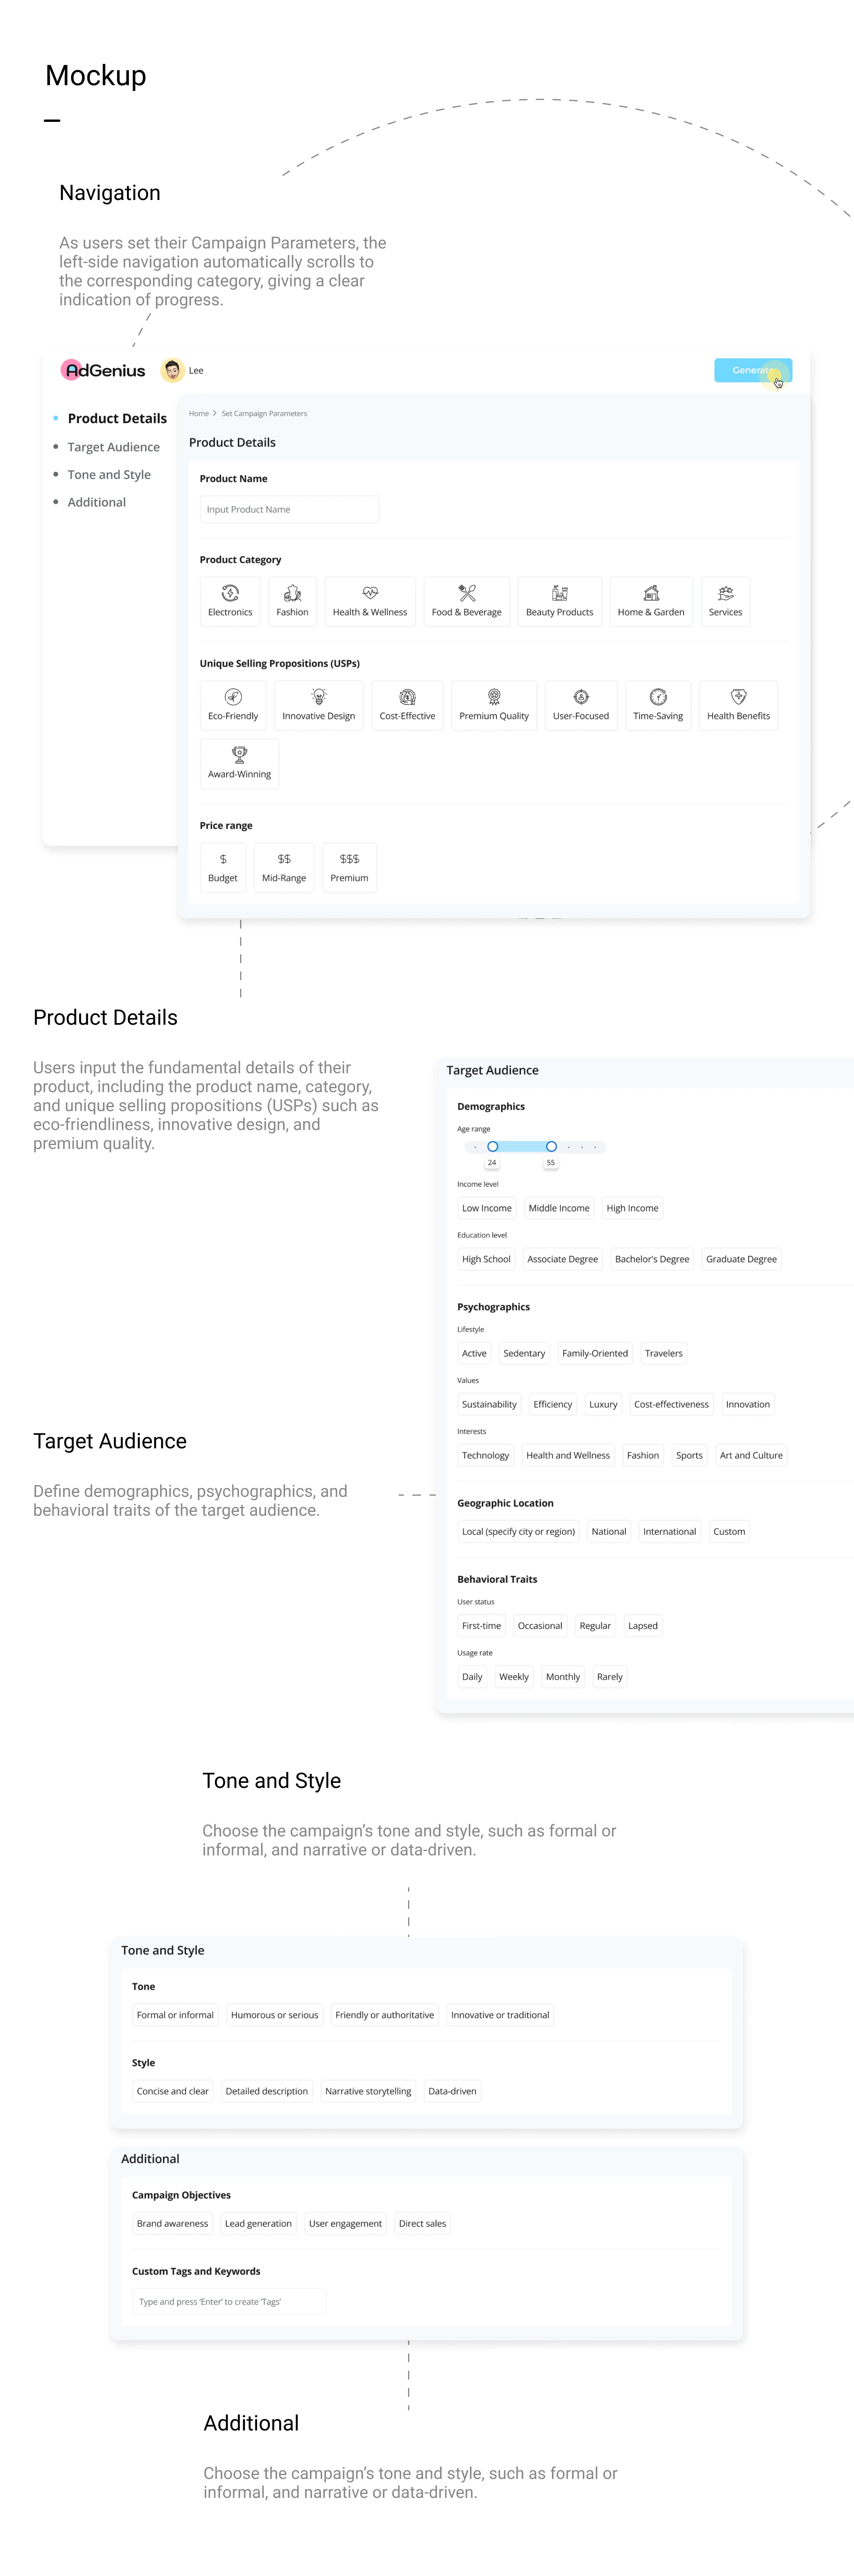Select Food & Beverage utensils icon

pos(467,593)
